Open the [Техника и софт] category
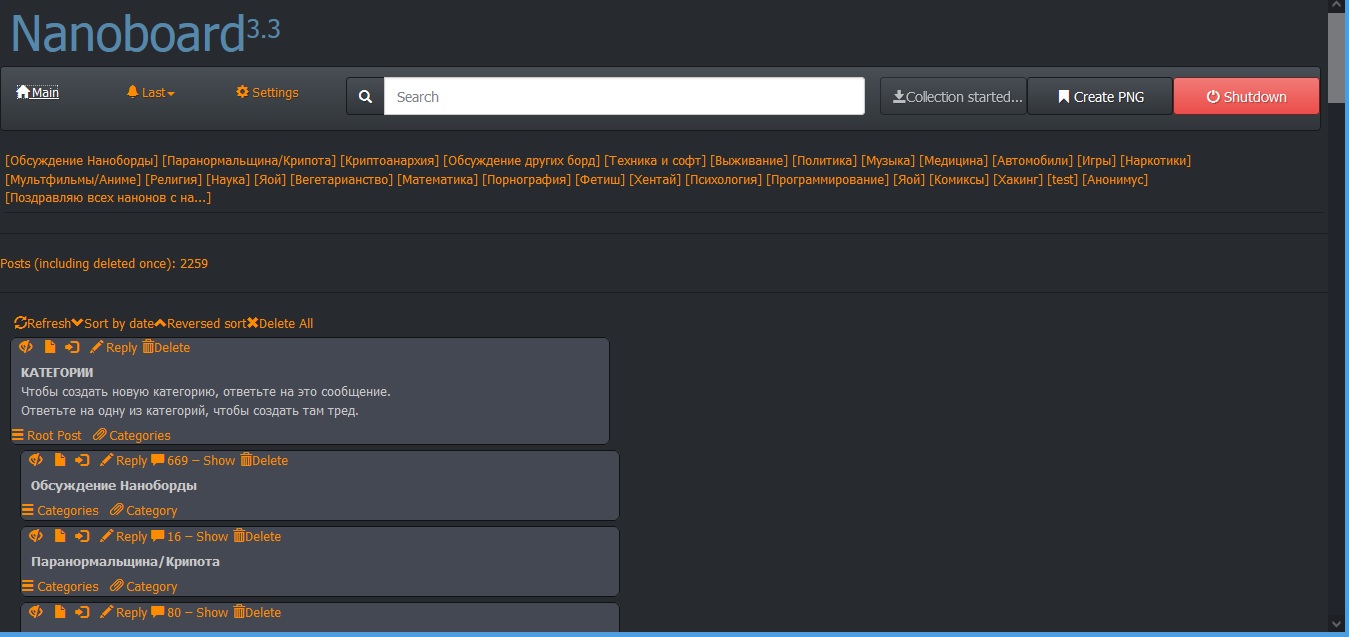Viewport: 1349px width, 637px height. [655, 160]
